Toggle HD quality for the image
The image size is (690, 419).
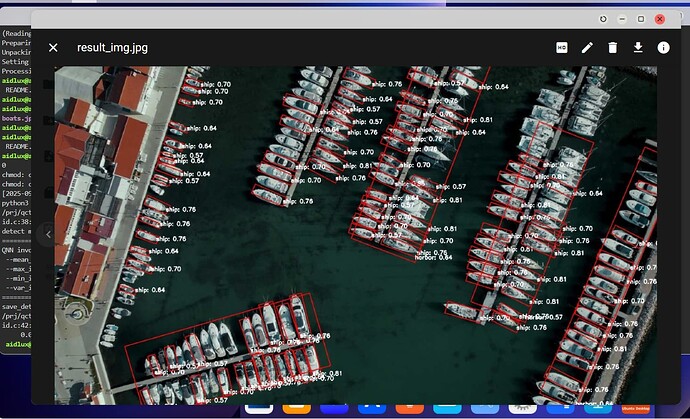pyautogui.click(x=562, y=47)
